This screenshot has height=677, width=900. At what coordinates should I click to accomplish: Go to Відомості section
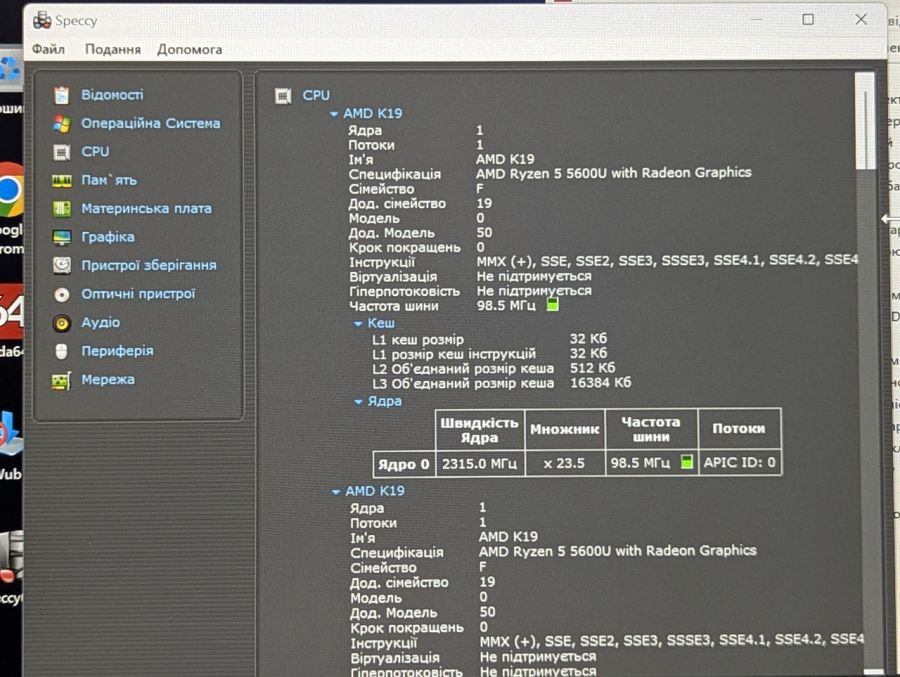[x=112, y=95]
